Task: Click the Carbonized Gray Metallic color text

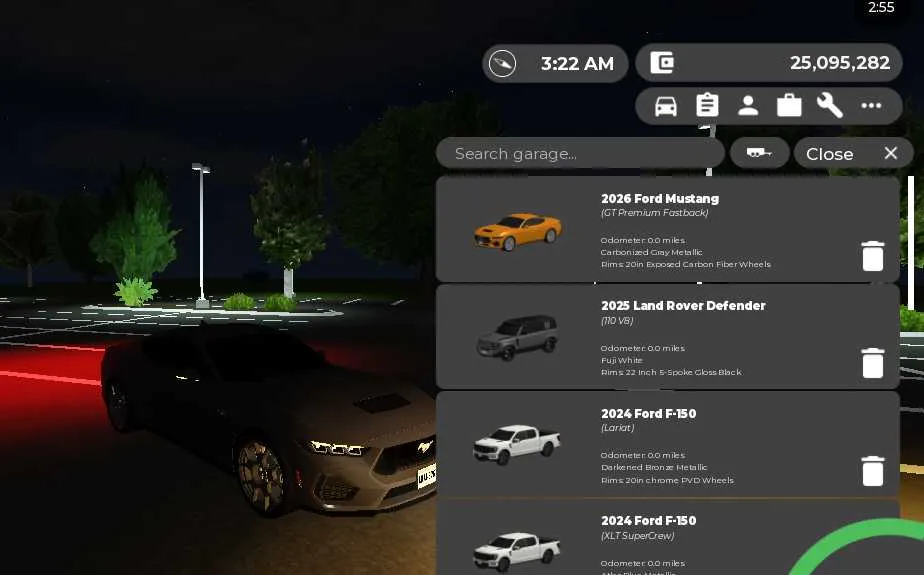Action: point(651,252)
